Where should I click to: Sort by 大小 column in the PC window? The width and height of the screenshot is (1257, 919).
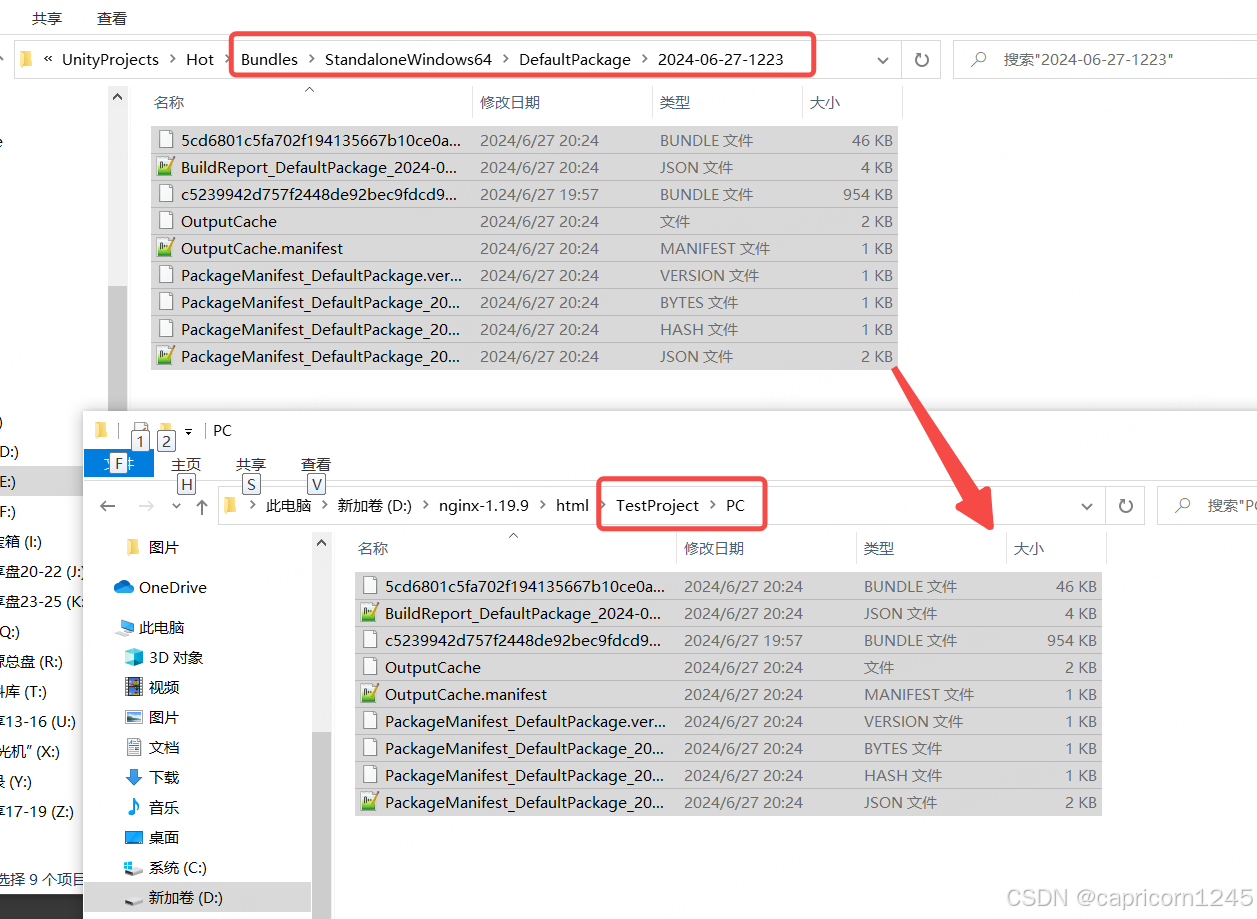pos(1029,548)
